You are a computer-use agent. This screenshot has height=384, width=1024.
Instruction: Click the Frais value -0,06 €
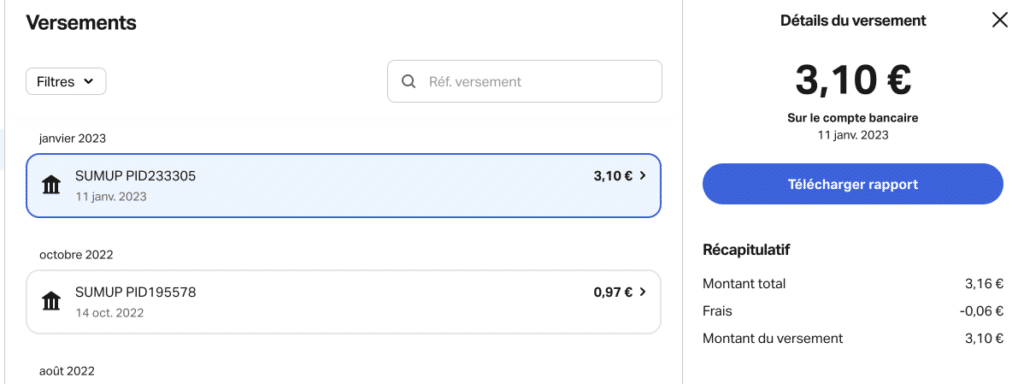tap(981, 311)
